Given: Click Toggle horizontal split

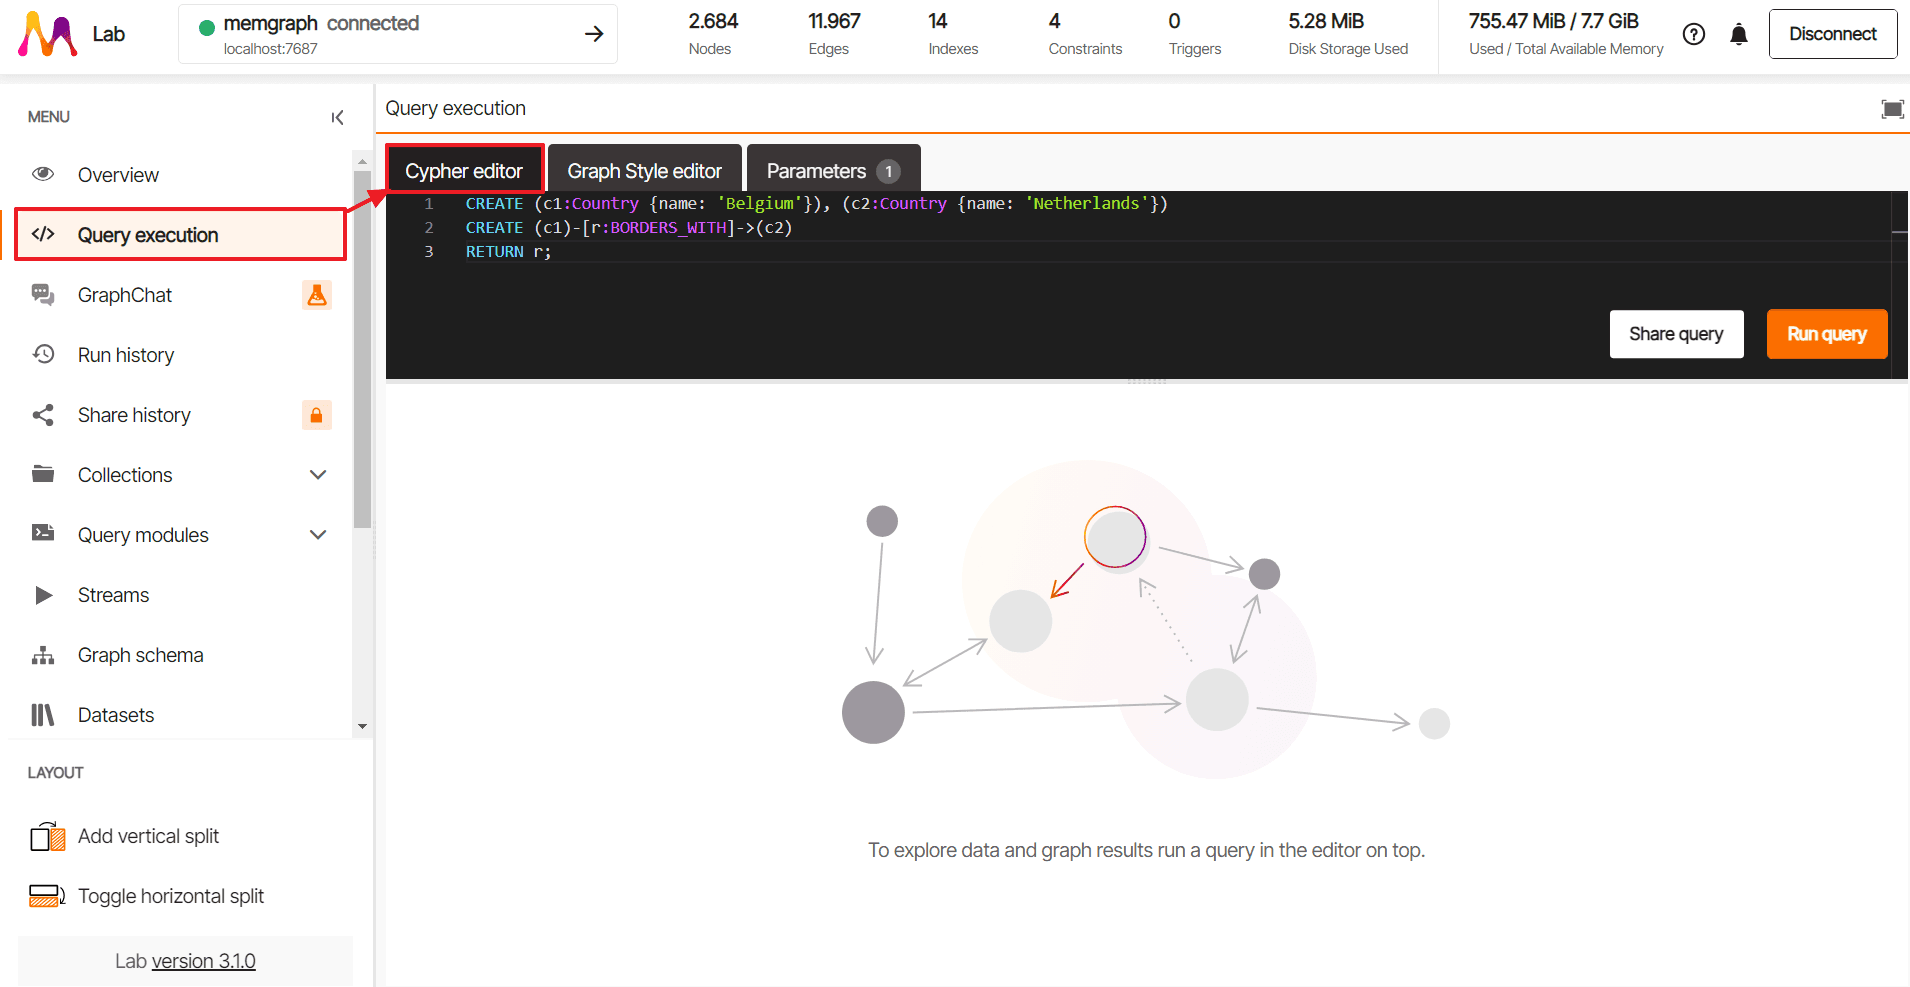Looking at the screenshot, I should point(171,896).
